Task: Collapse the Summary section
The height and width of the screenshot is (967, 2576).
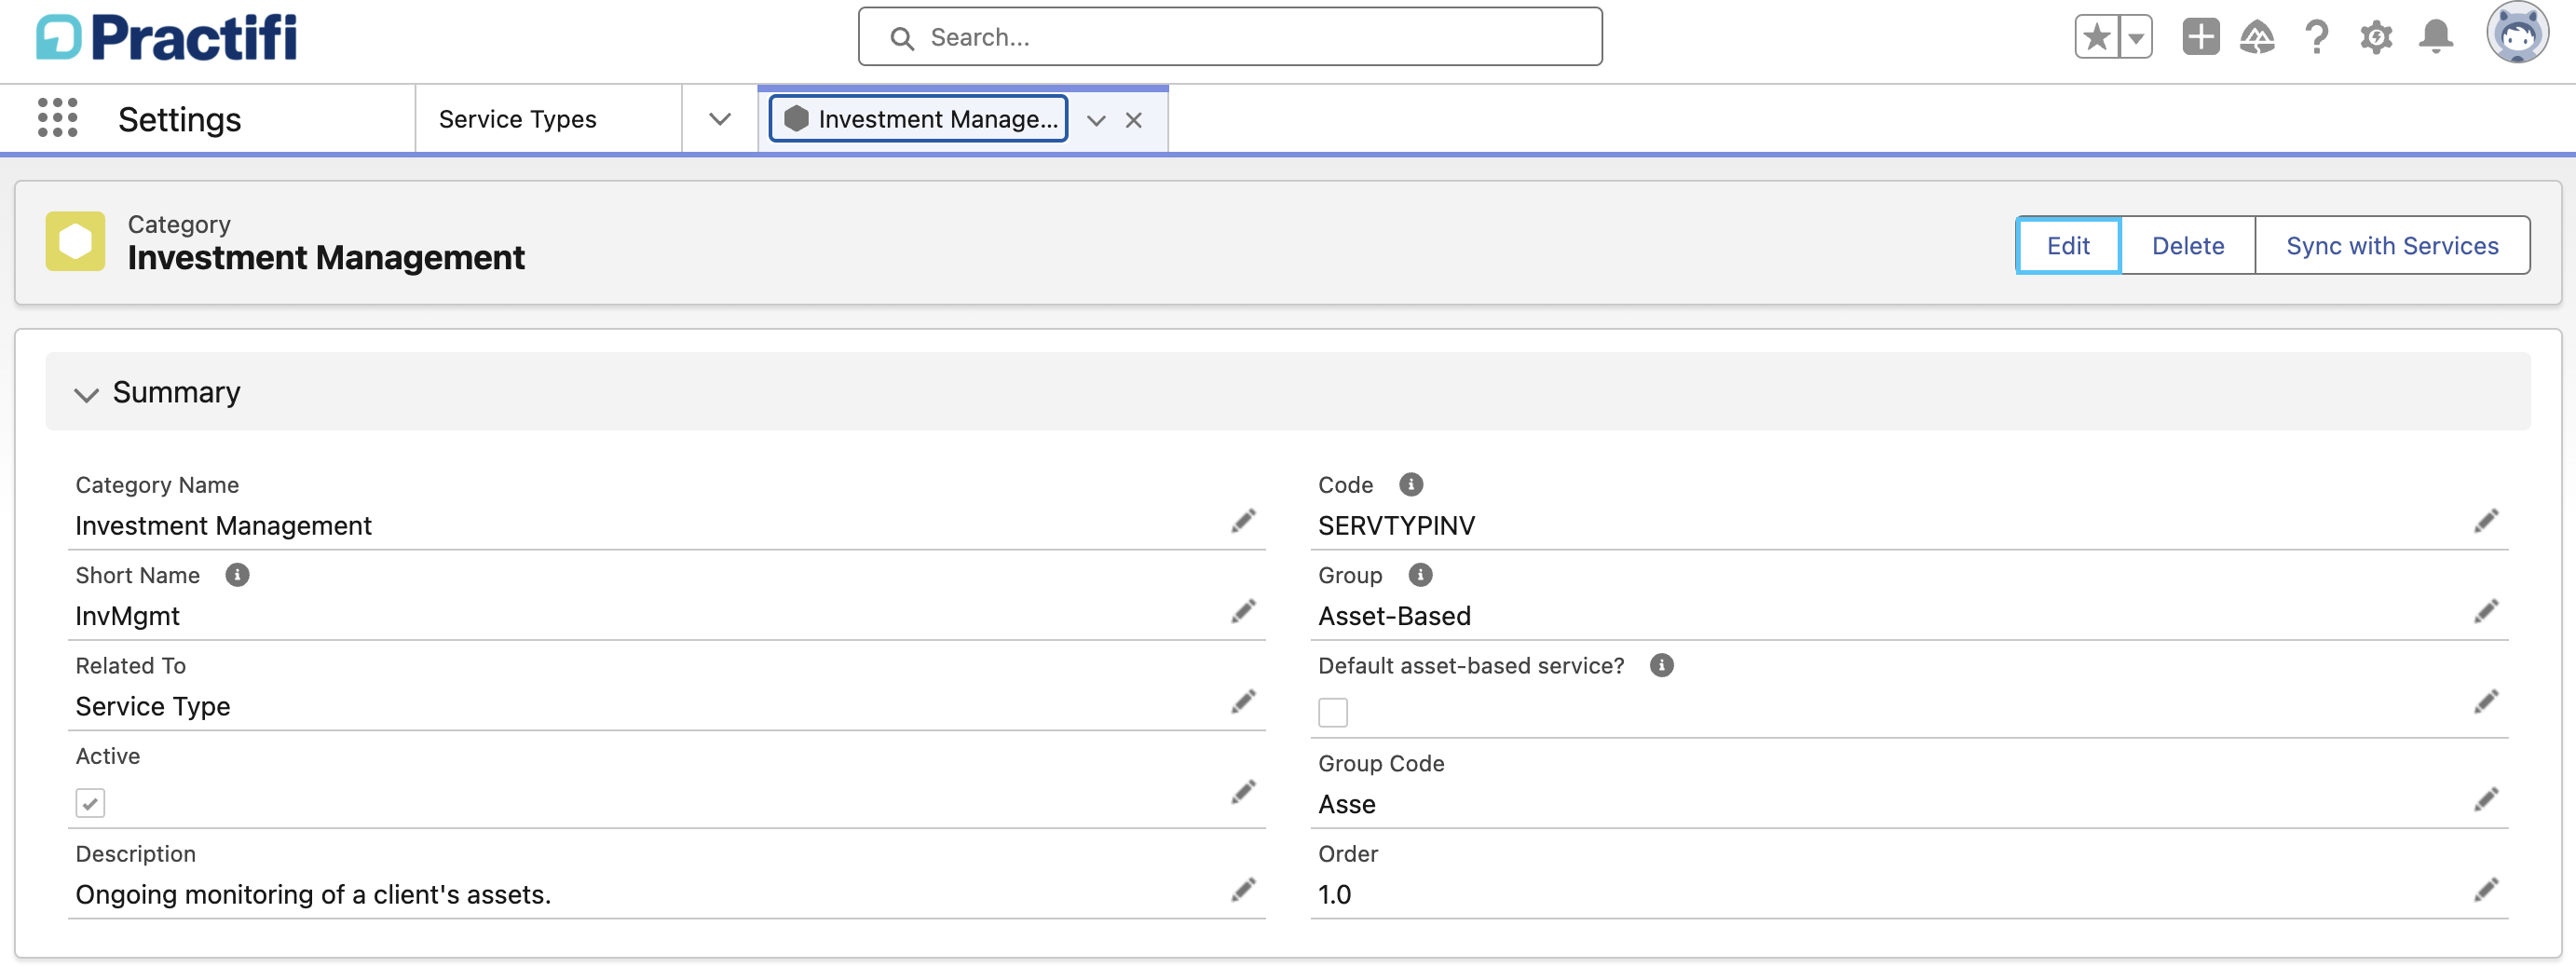Action: click(x=87, y=393)
